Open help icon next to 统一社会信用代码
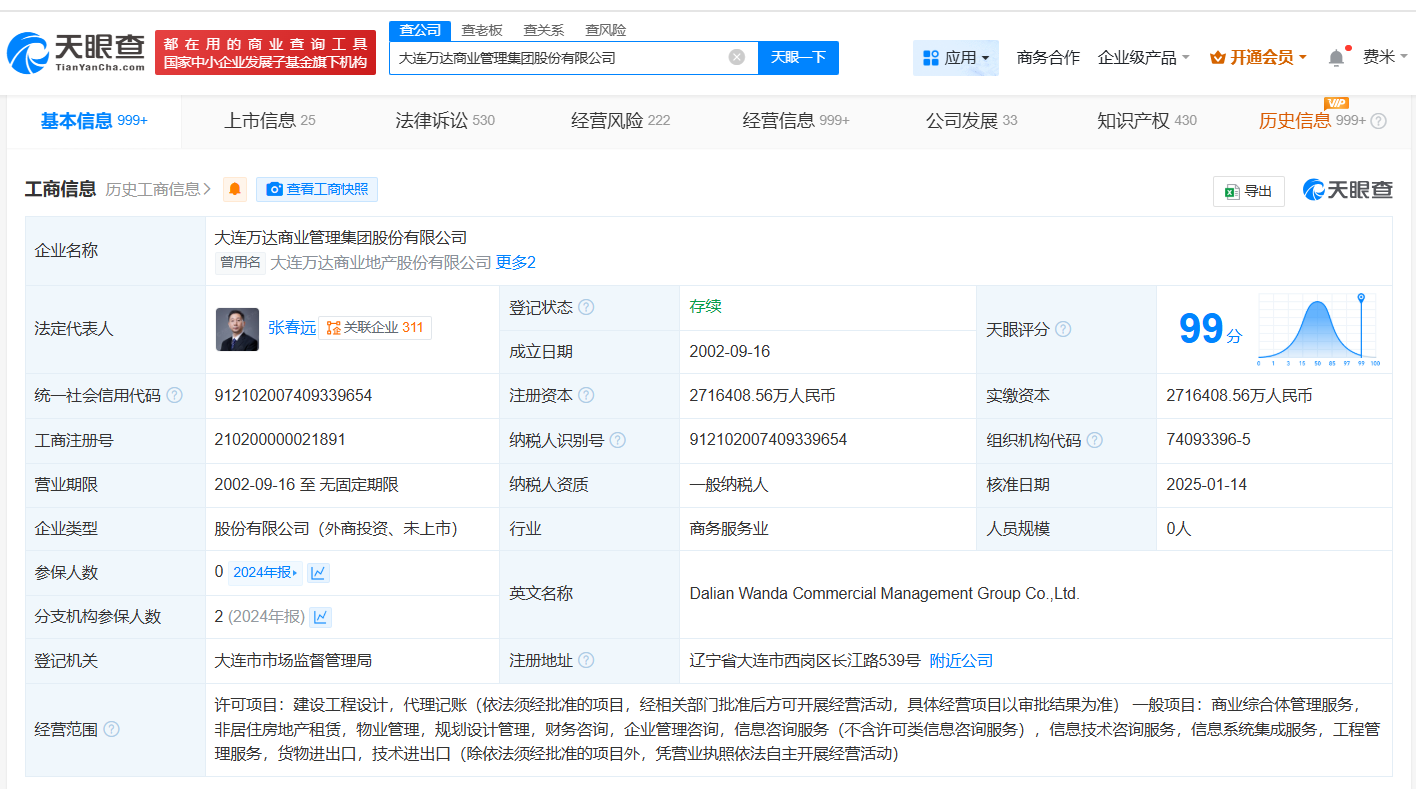 click(174, 395)
